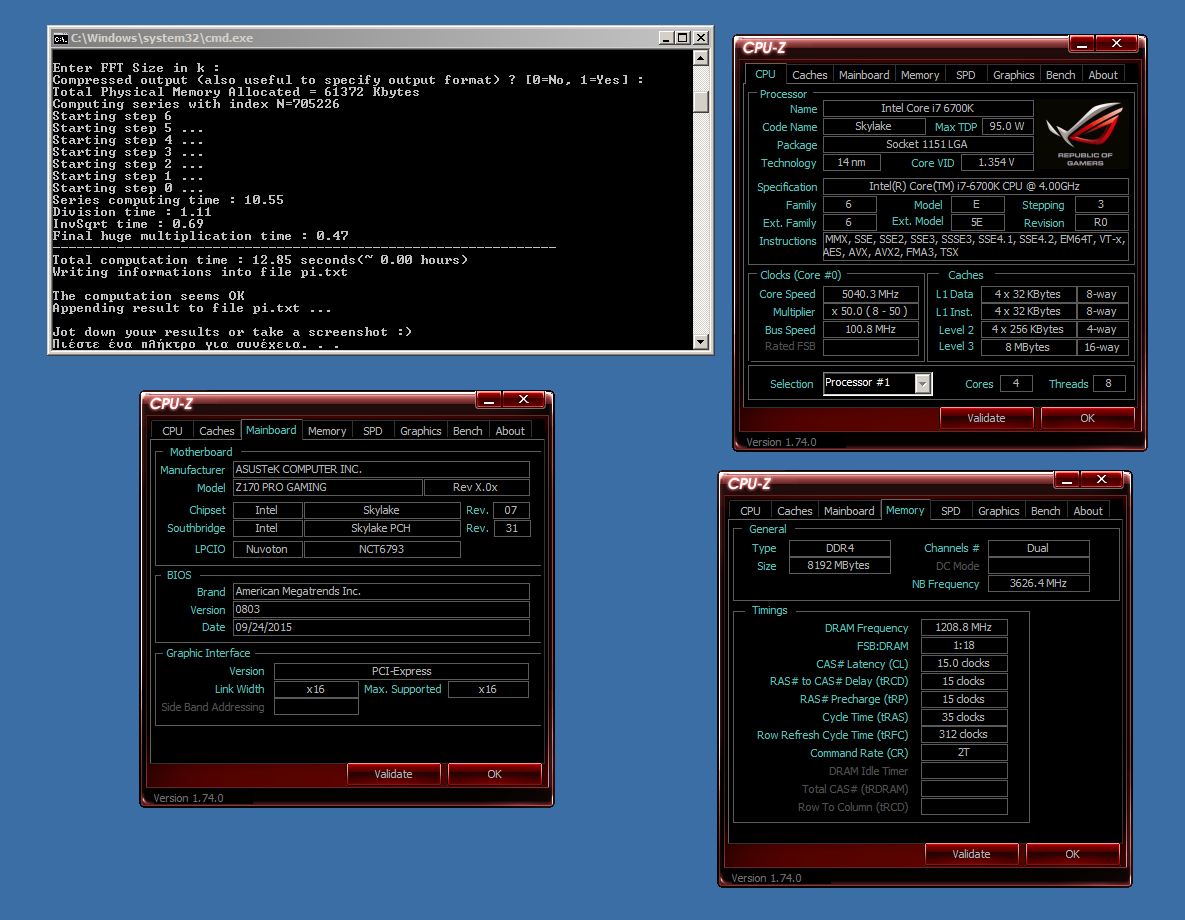Click the DRAM Frequency 1208.8 MHz value
This screenshot has width=1185, height=920.
click(964, 627)
